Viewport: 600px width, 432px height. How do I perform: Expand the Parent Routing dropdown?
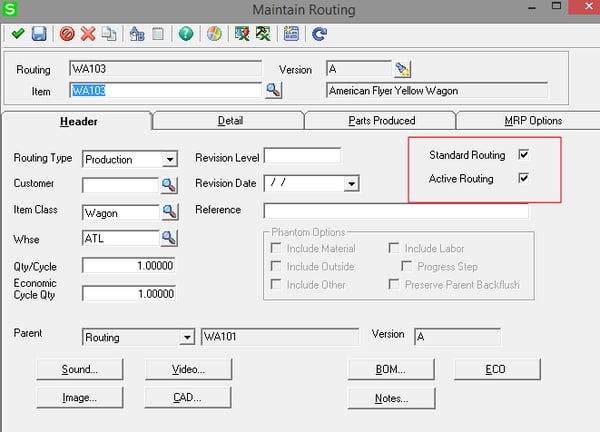click(187, 337)
